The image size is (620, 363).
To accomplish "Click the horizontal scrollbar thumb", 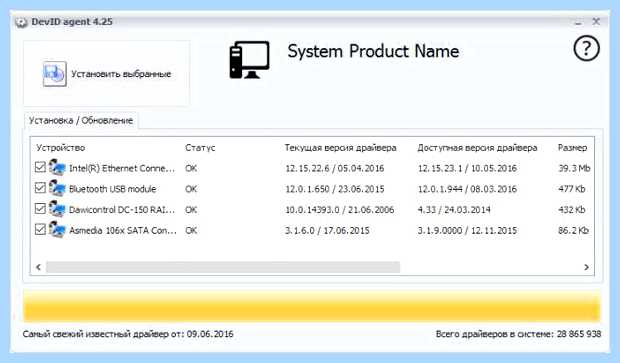I will pyautogui.click(x=223, y=267).
